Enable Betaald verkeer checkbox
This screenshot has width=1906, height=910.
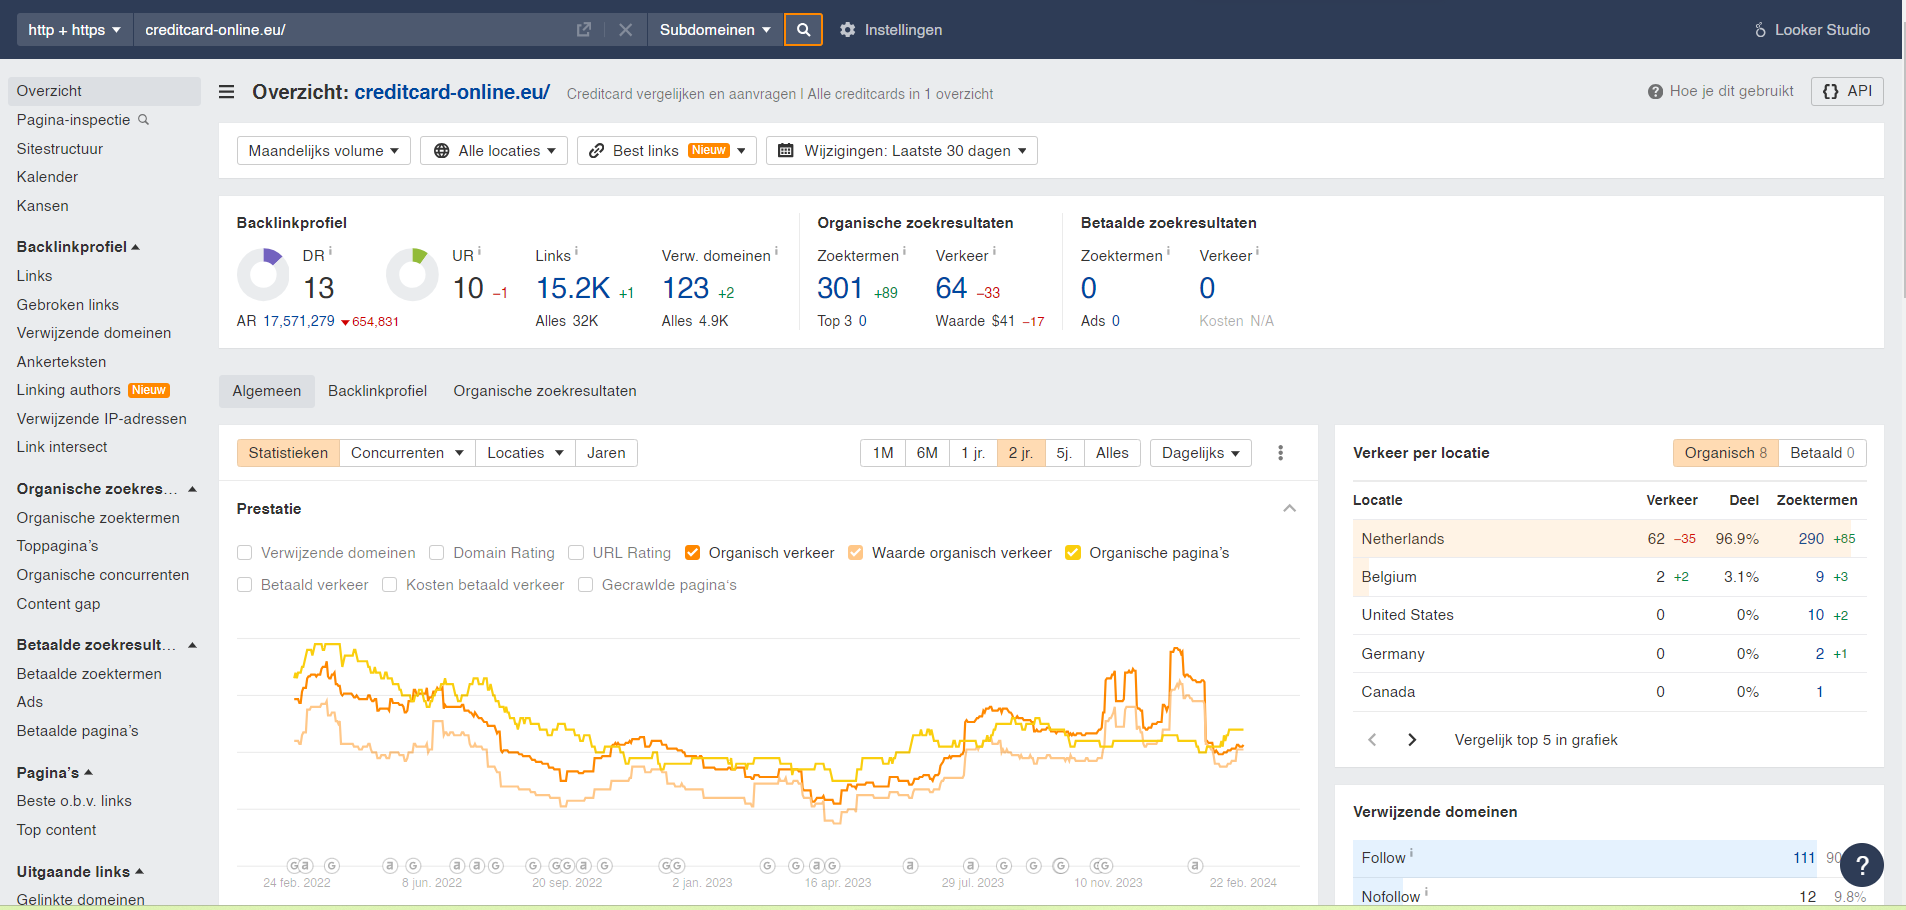tap(244, 585)
